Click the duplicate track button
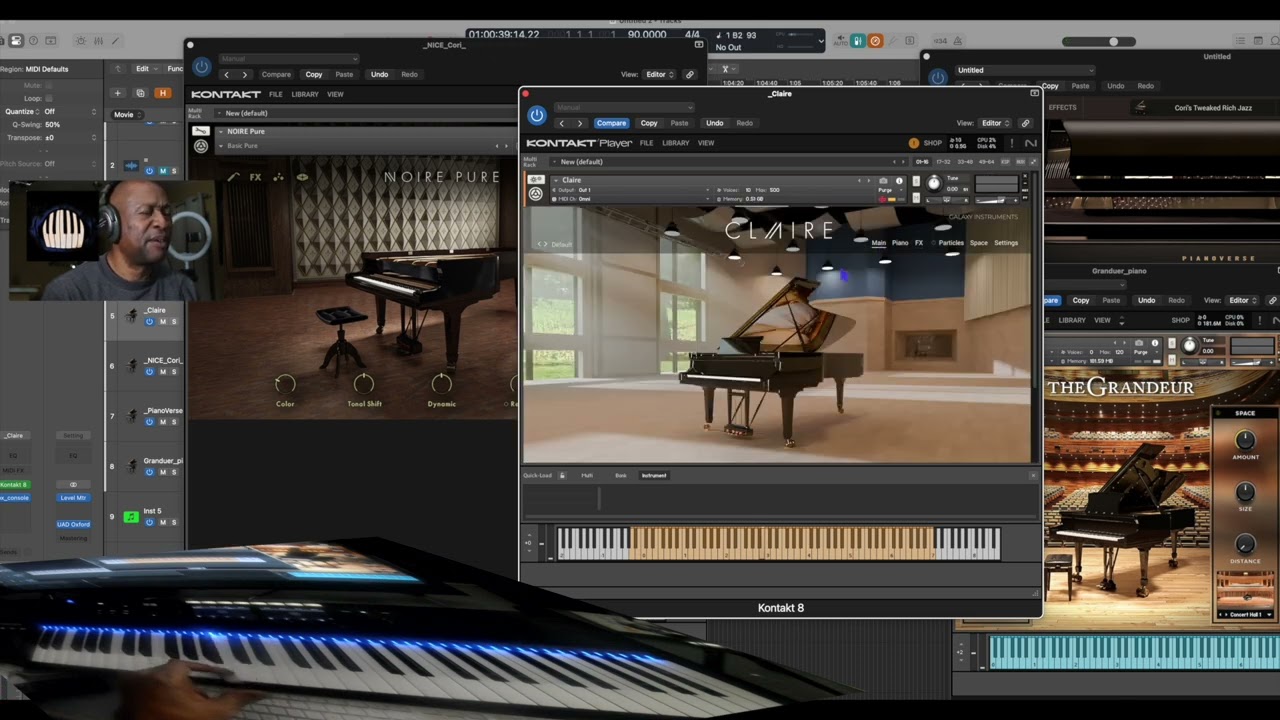Viewport: 1280px width, 720px height. [140, 93]
